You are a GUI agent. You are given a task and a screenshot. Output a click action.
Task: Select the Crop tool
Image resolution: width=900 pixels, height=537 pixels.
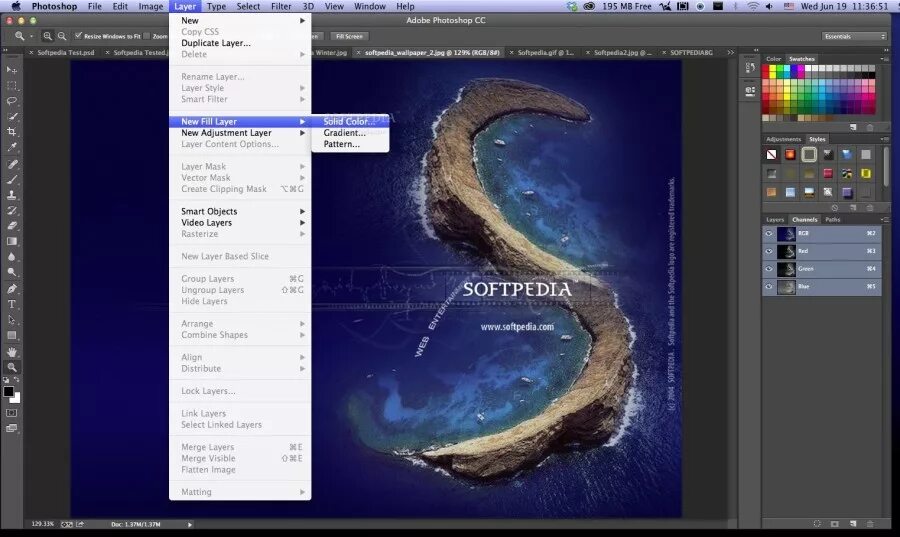click(11, 132)
